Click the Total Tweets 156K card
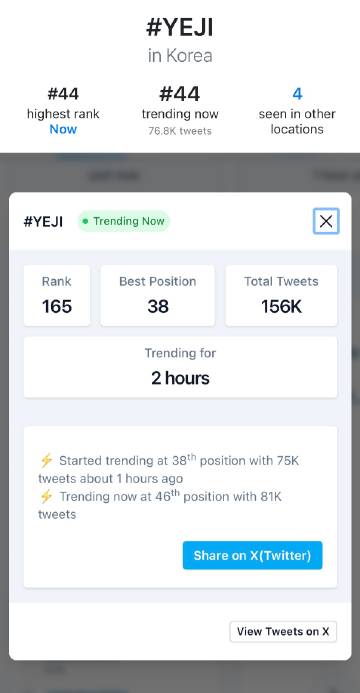 pos(281,295)
